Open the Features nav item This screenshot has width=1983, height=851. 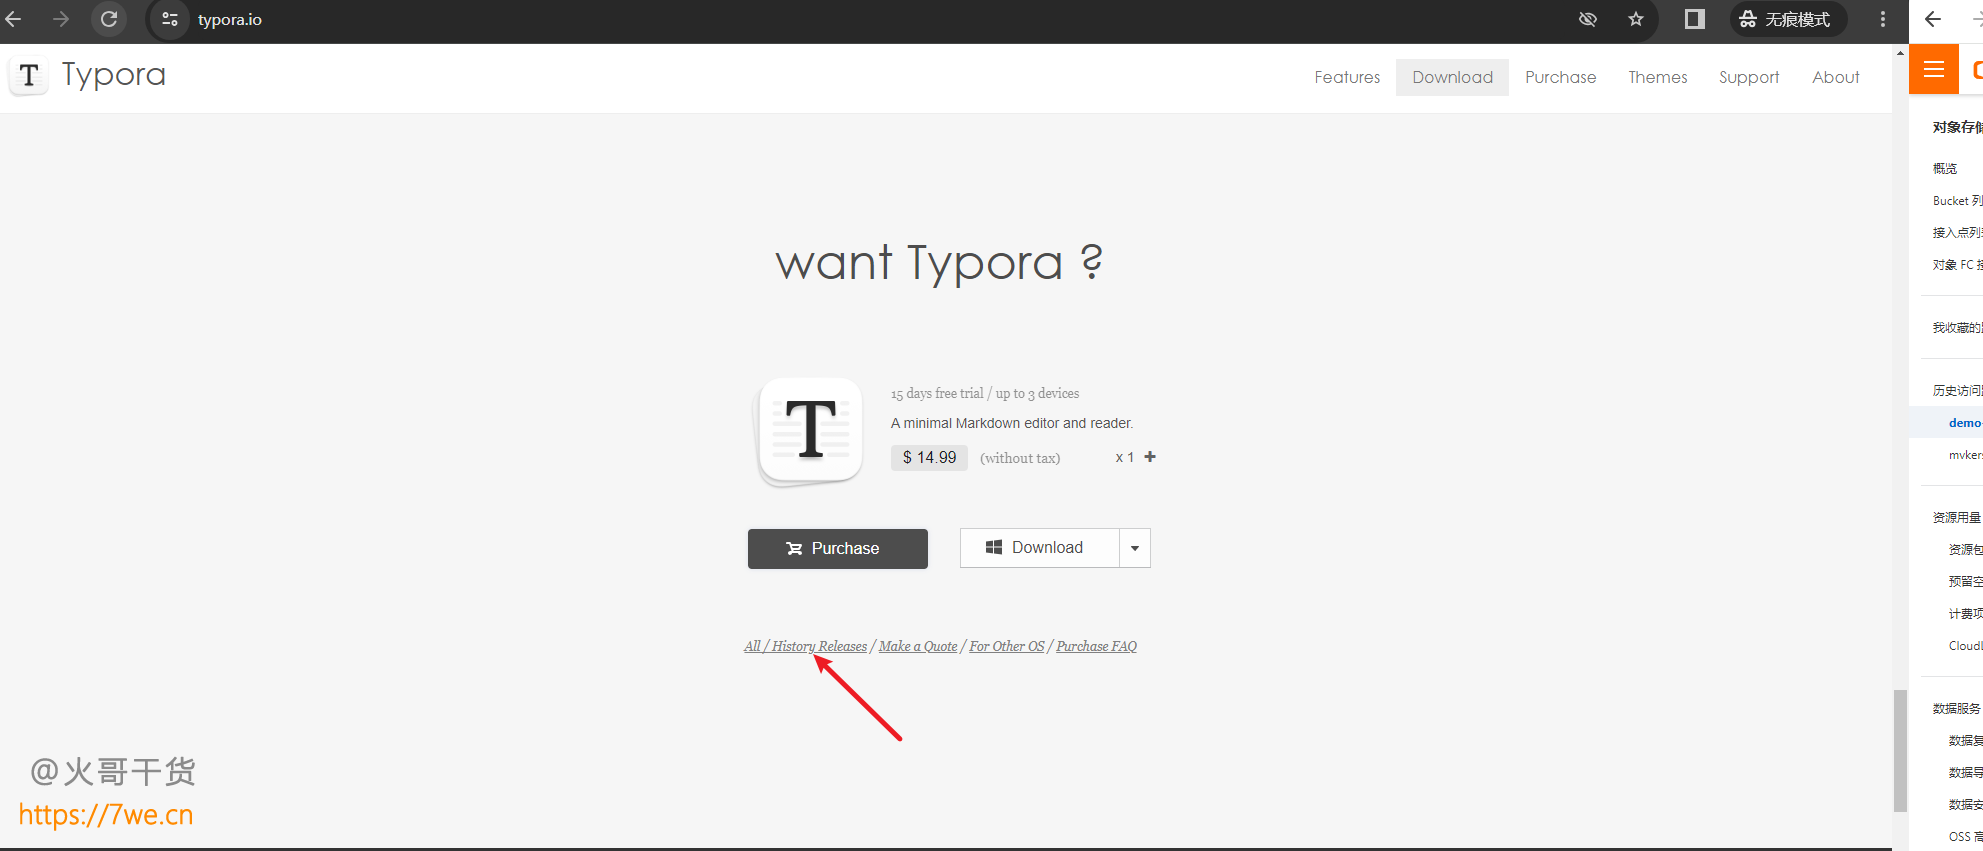click(x=1347, y=77)
